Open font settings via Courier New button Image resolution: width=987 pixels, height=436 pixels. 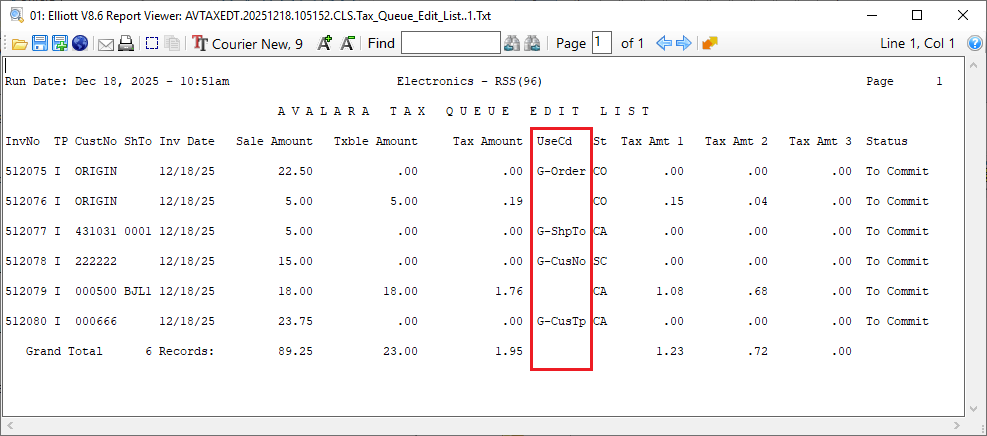248,43
